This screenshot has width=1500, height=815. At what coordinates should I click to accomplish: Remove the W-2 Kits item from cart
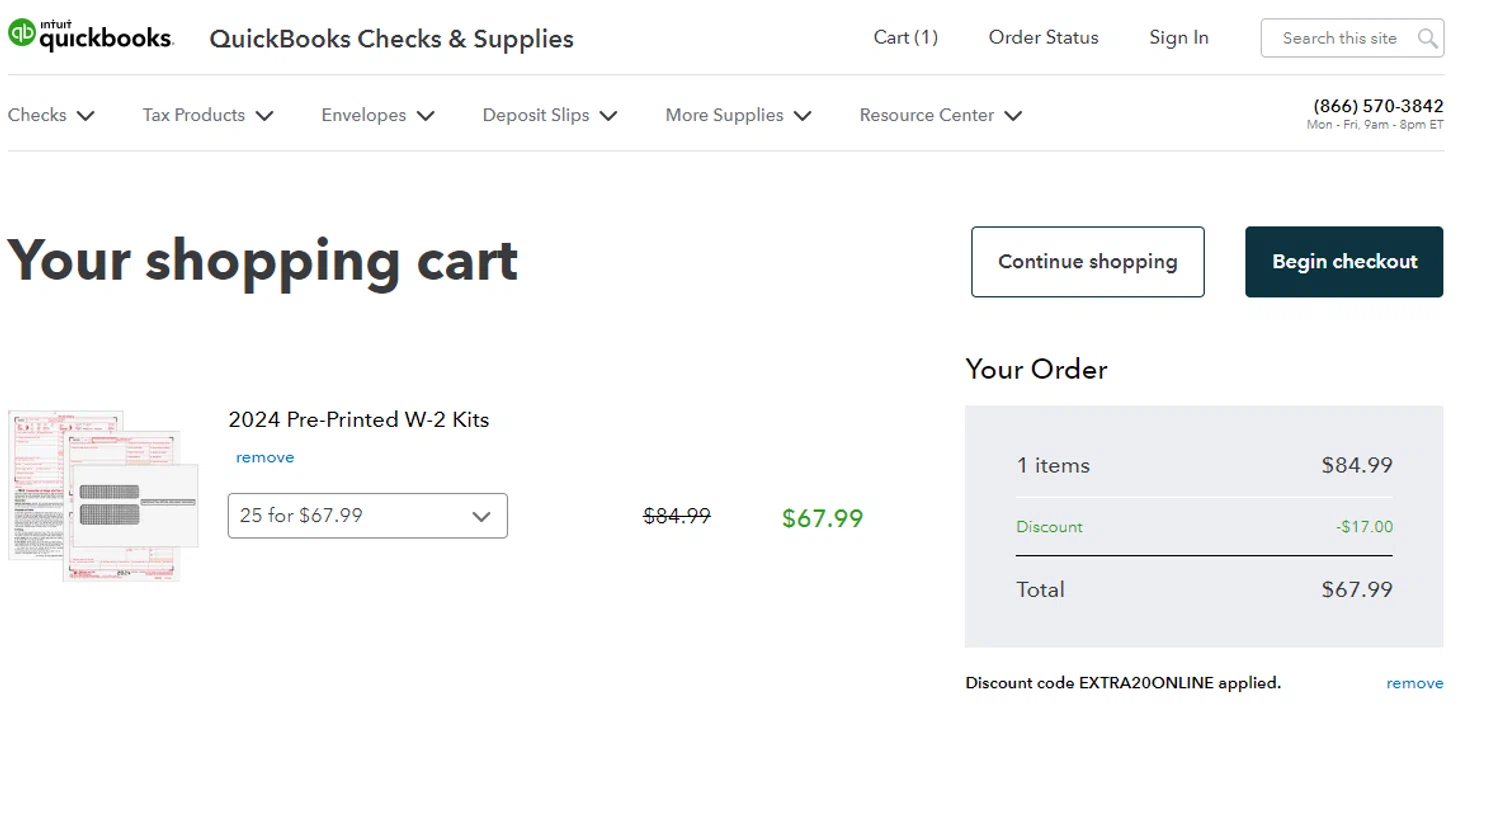(x=265, y=458)
